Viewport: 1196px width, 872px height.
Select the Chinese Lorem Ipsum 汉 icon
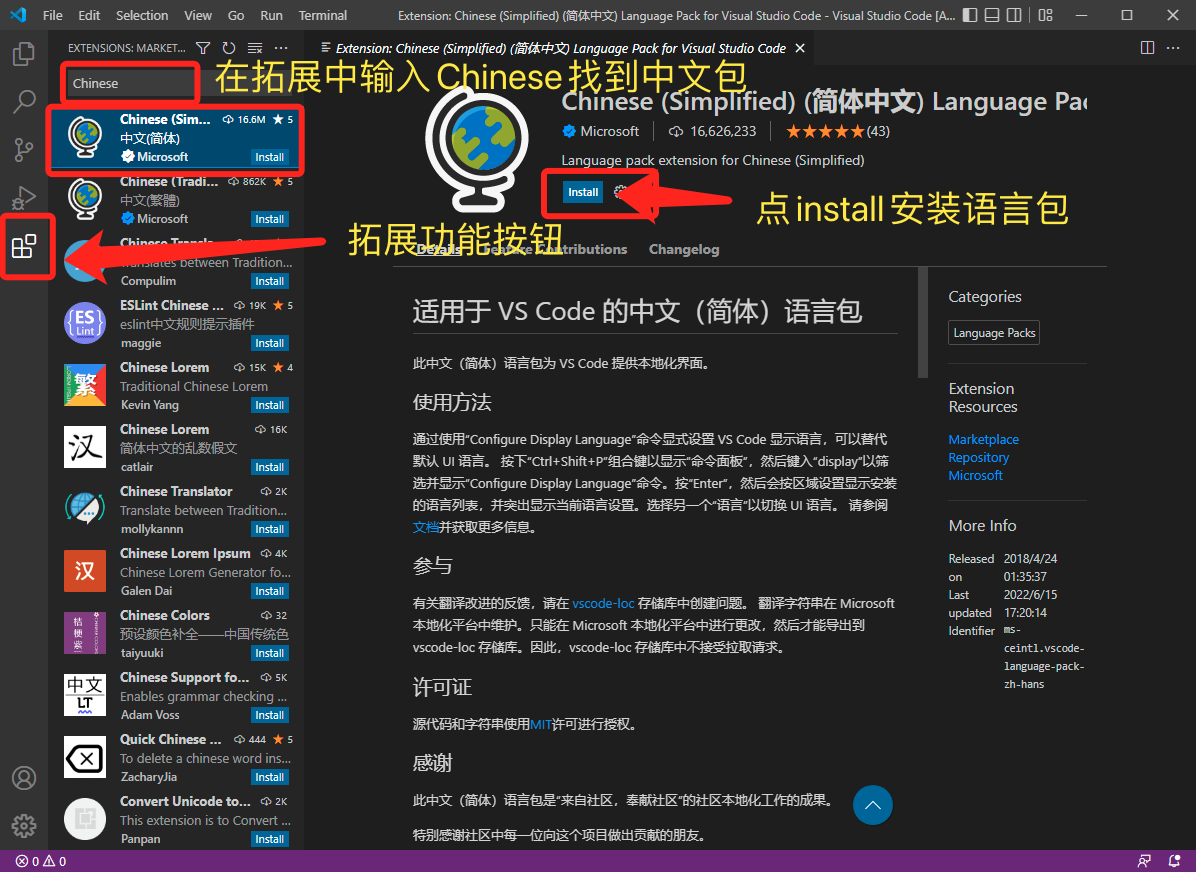point(85,571)
